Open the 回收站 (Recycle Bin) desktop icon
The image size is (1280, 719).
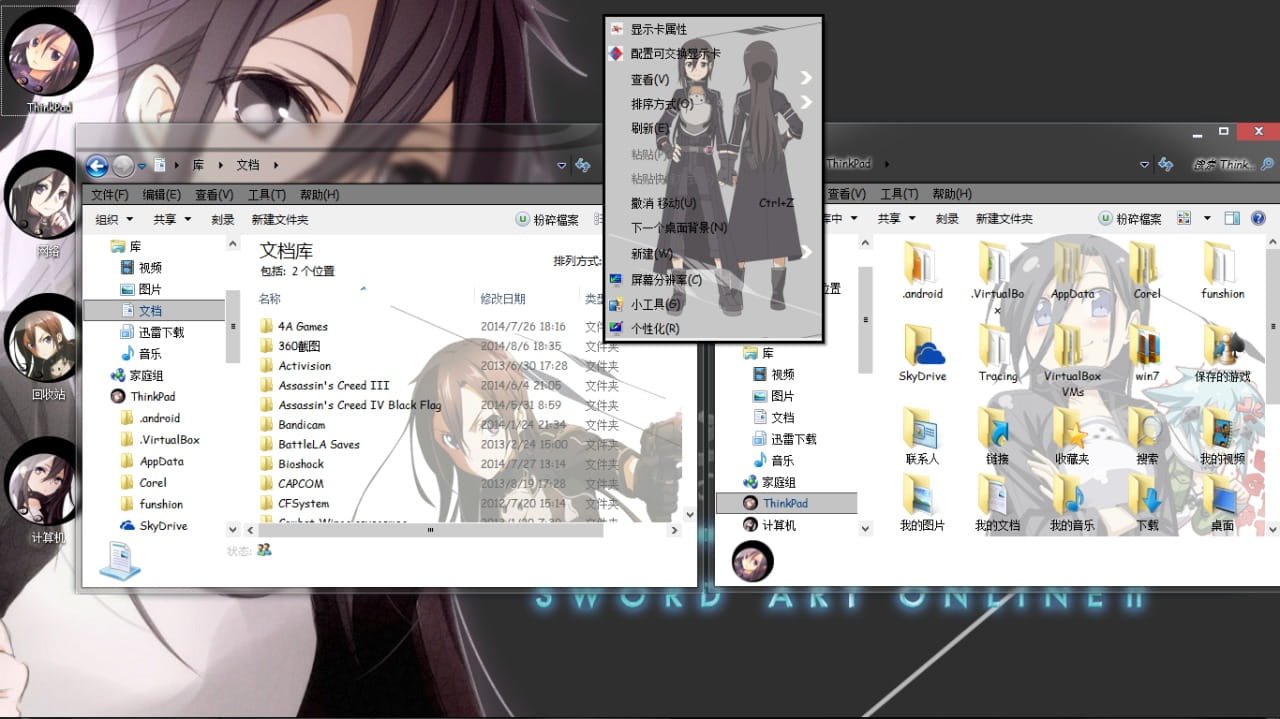pos(42,340)
